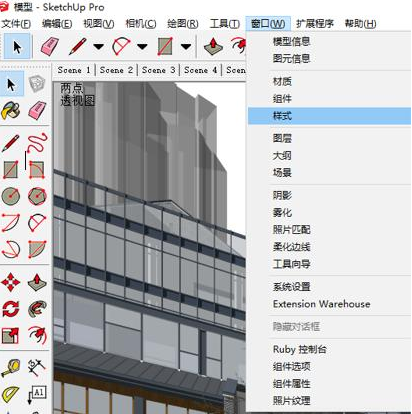Select the Circle tool
The image size is (412, 414).
11,196
